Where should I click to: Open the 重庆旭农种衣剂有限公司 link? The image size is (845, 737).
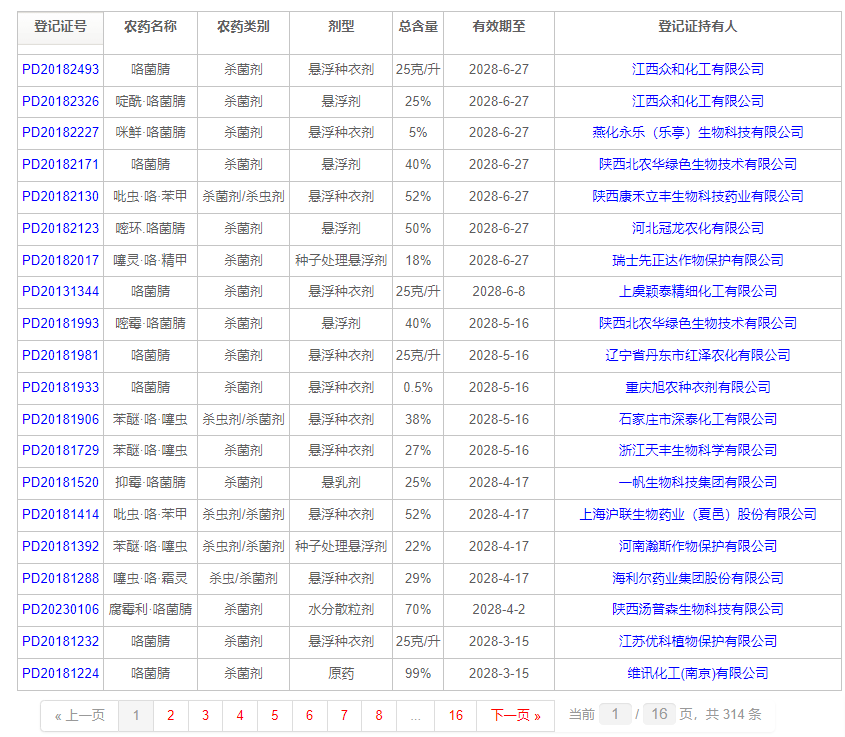click(x=698, y=387)
